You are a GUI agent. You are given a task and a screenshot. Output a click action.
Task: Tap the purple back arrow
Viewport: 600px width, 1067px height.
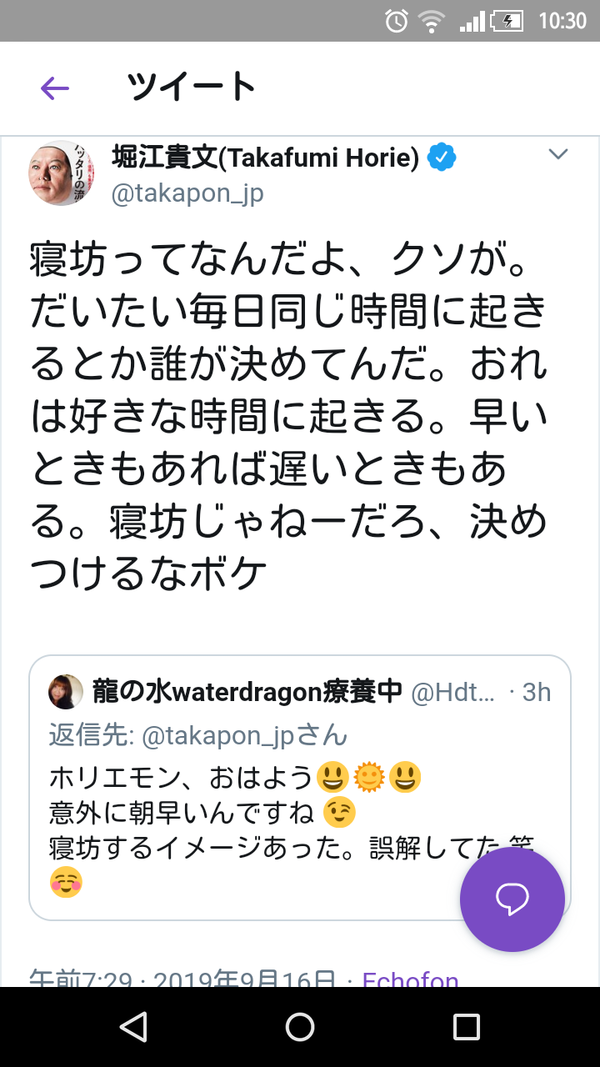55,88
